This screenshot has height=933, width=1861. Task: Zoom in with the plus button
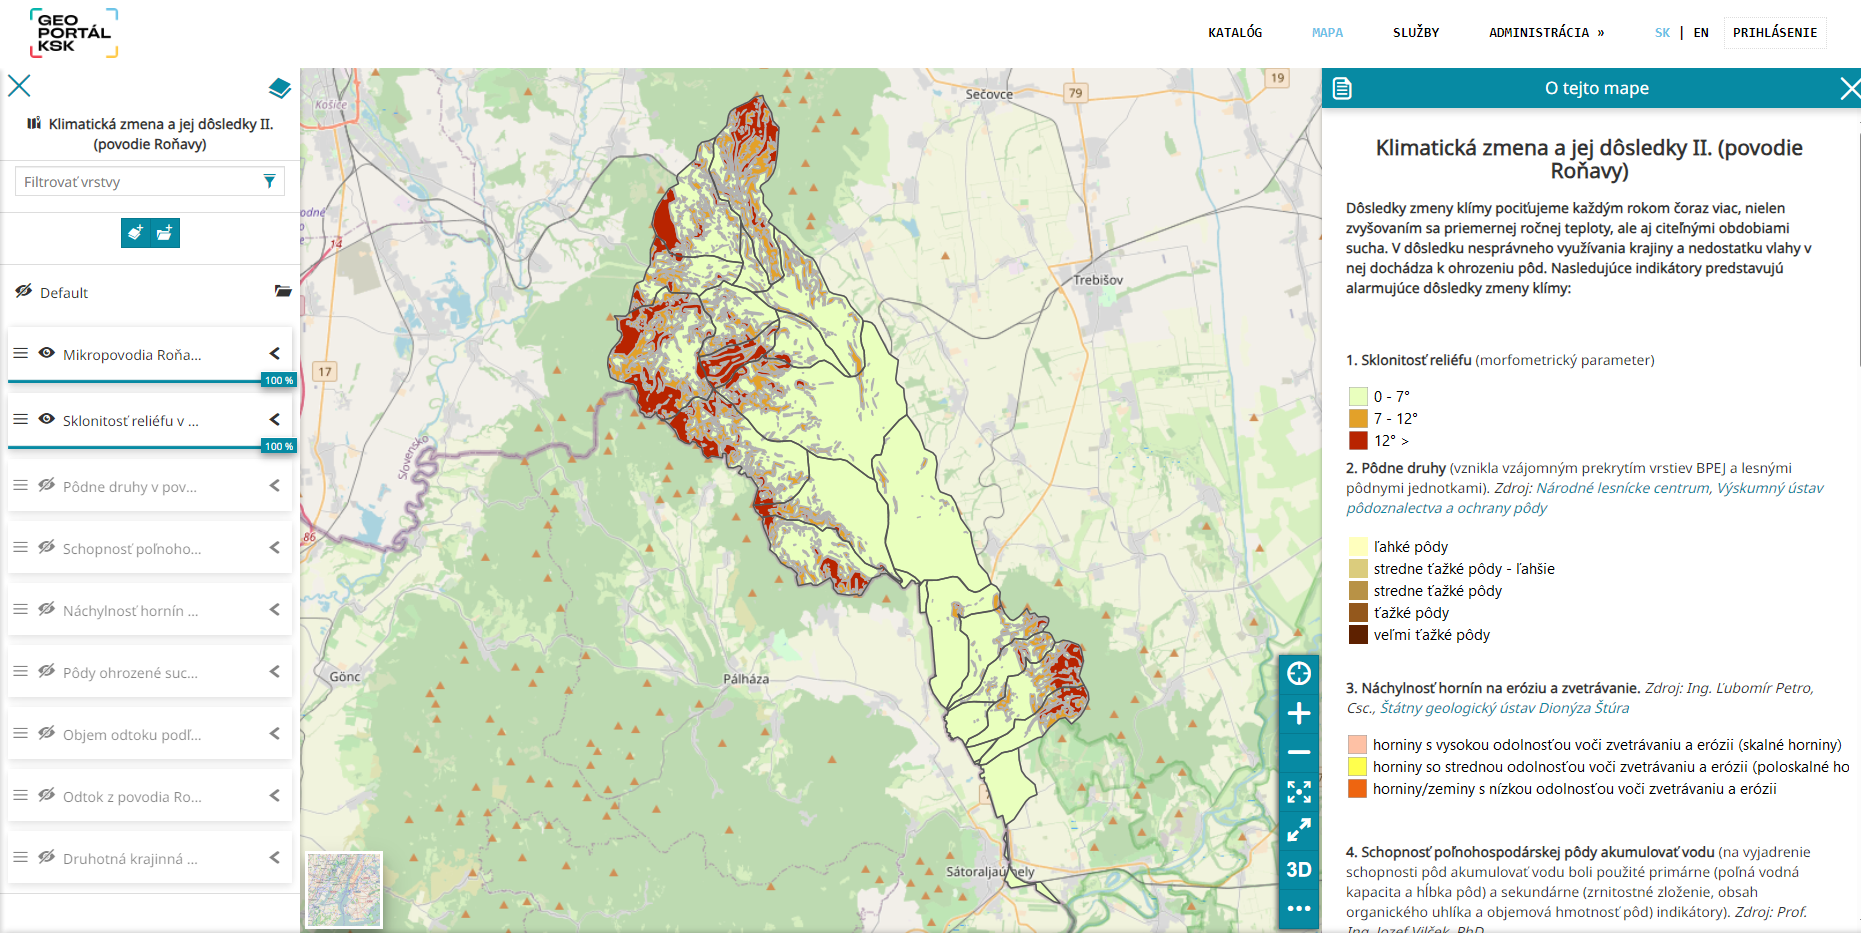[1298, 713]
